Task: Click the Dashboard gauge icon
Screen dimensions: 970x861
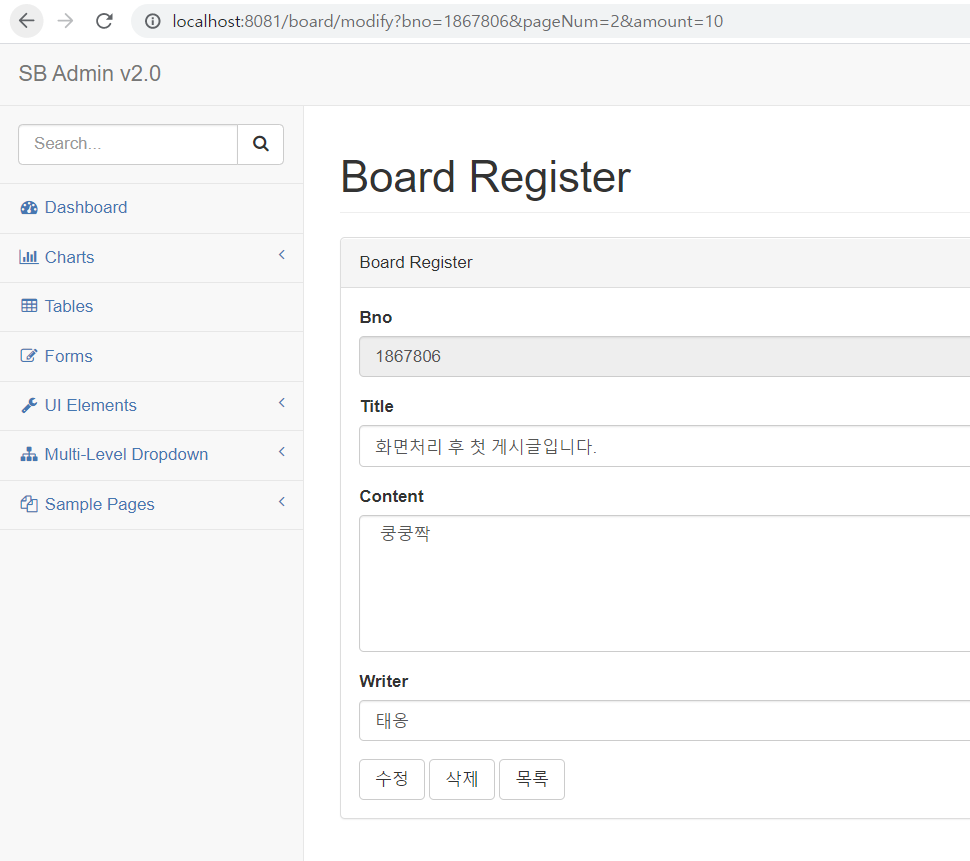Action: click(29, 207)
